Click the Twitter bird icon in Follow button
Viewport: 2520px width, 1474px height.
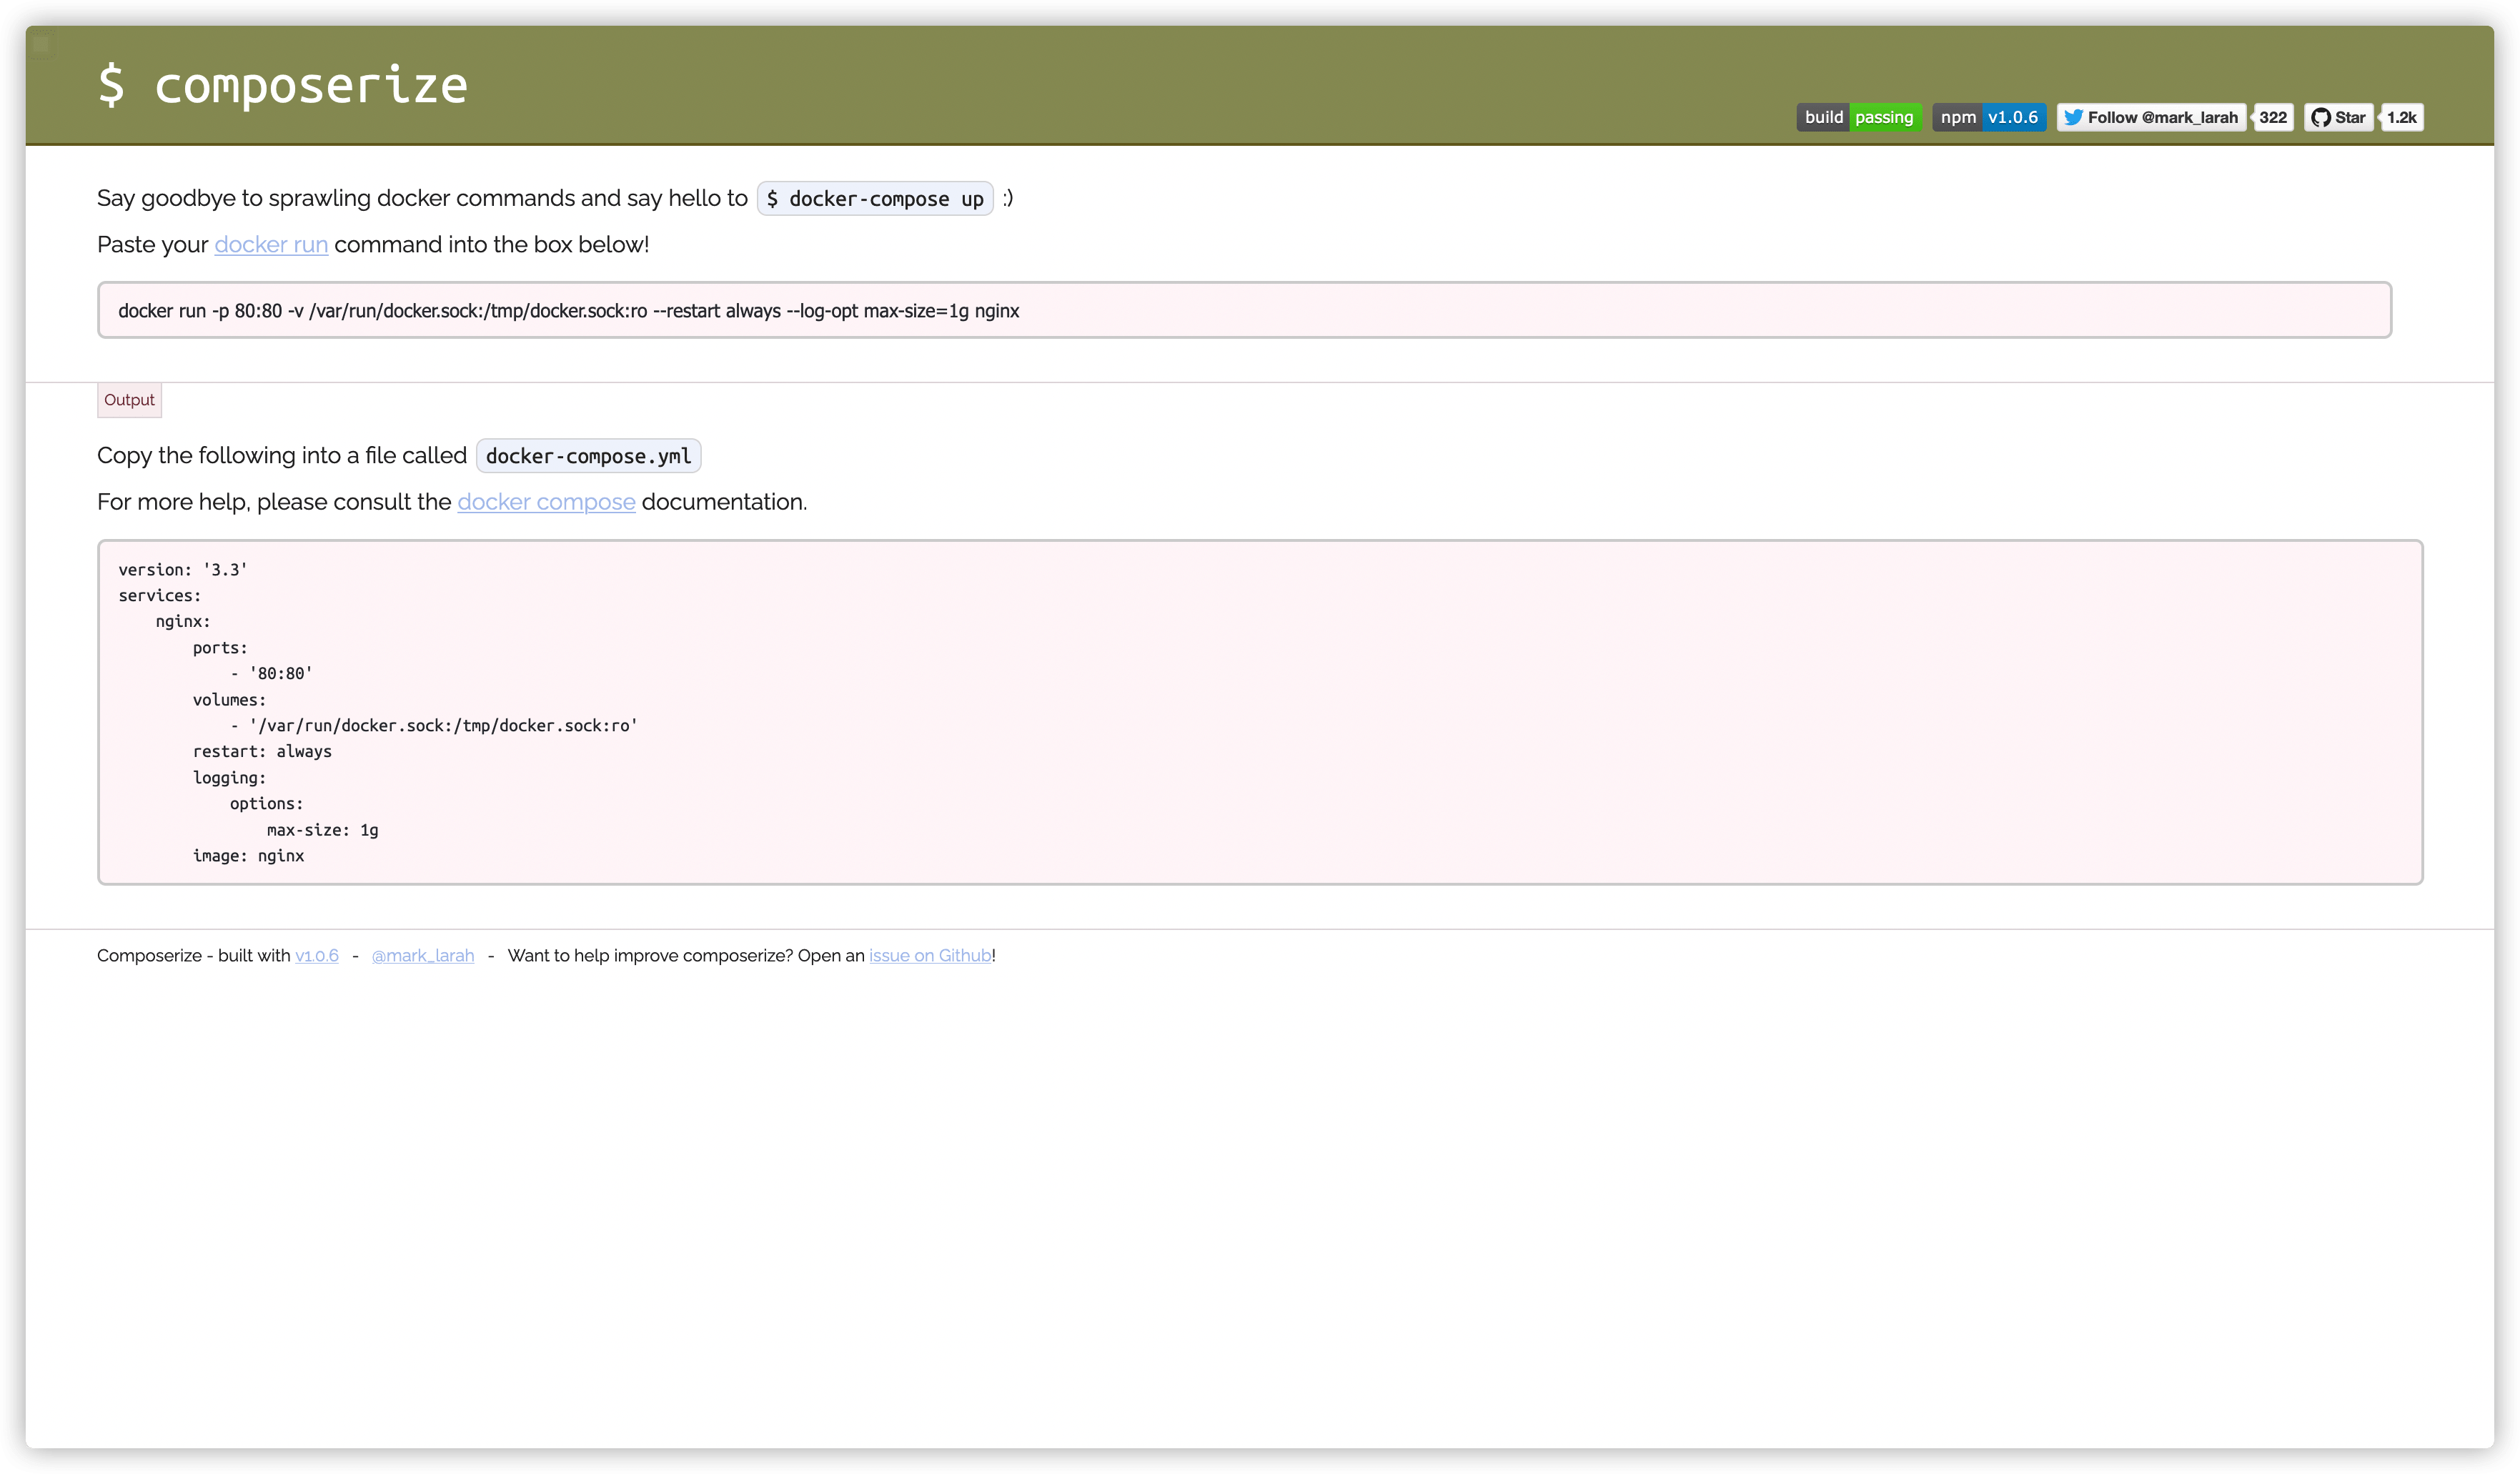(2073, 118)
